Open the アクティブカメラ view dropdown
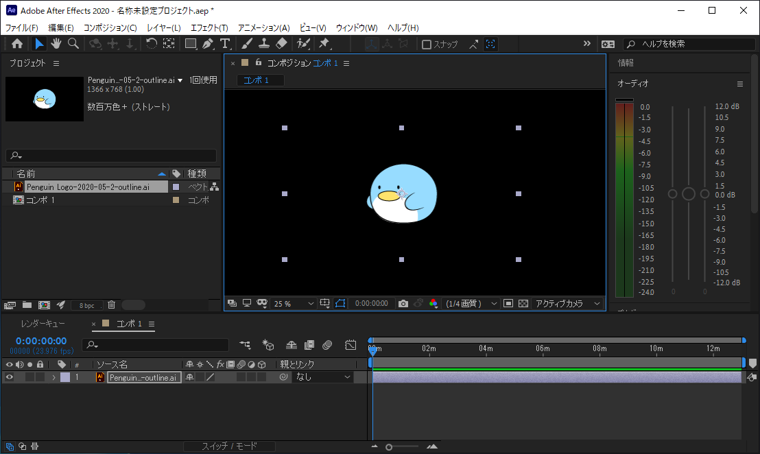 point(567,304)
